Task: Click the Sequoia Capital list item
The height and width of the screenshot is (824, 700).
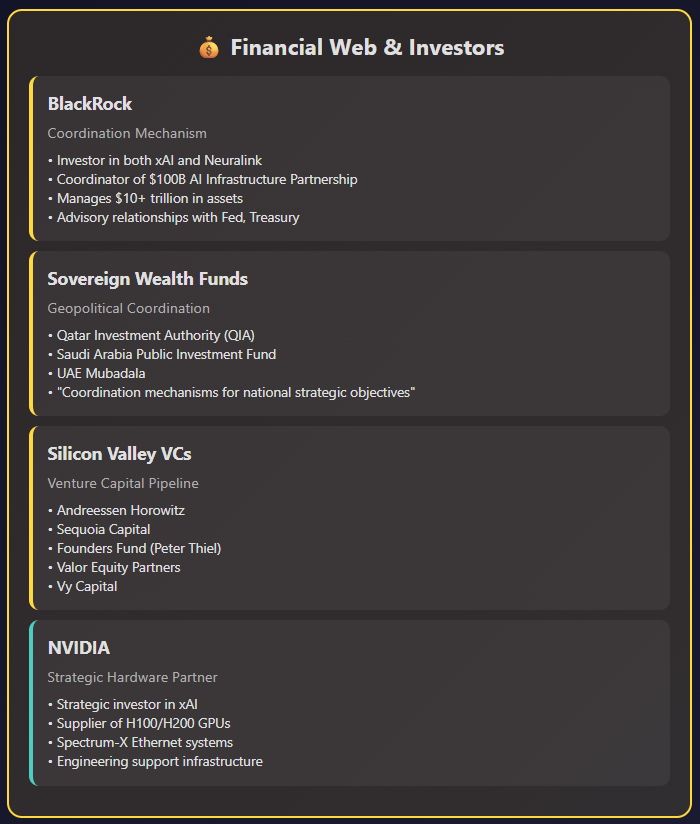Action: (103, 529)
